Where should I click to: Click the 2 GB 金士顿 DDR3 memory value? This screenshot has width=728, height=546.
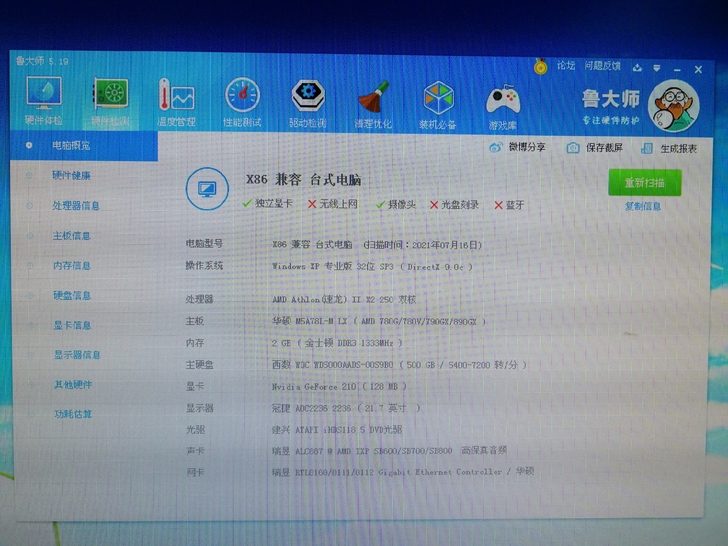pos(337,343)
